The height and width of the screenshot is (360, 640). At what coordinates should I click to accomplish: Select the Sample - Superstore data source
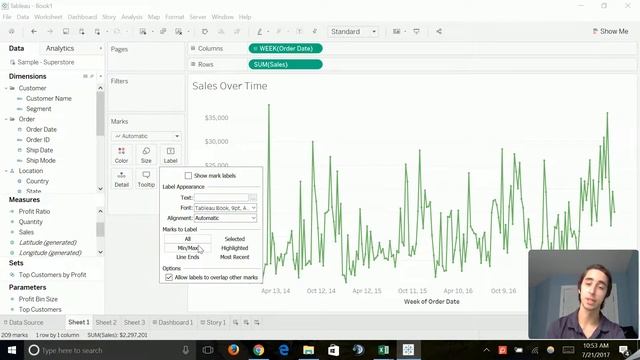[42, 62]
